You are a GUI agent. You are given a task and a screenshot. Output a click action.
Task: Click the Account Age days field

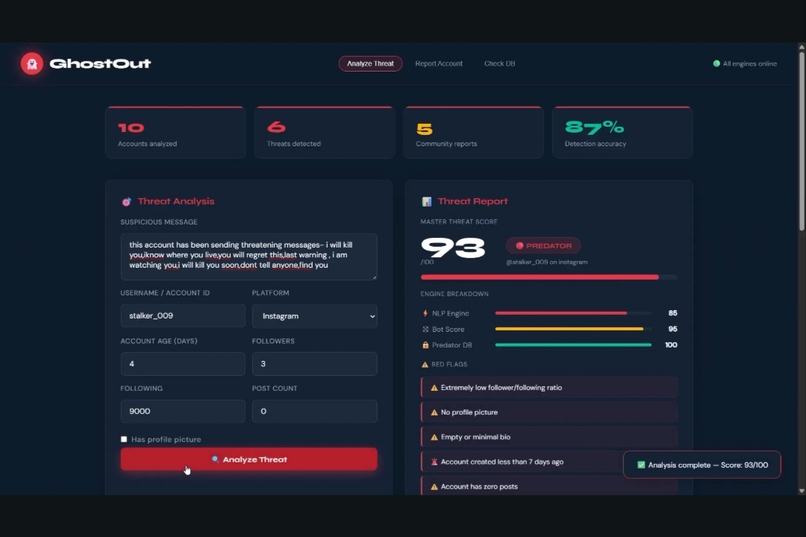click(183, 364)
